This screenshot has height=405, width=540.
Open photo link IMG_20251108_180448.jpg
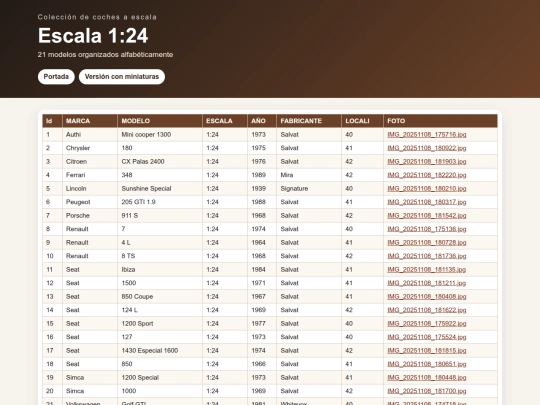(426, 377)
